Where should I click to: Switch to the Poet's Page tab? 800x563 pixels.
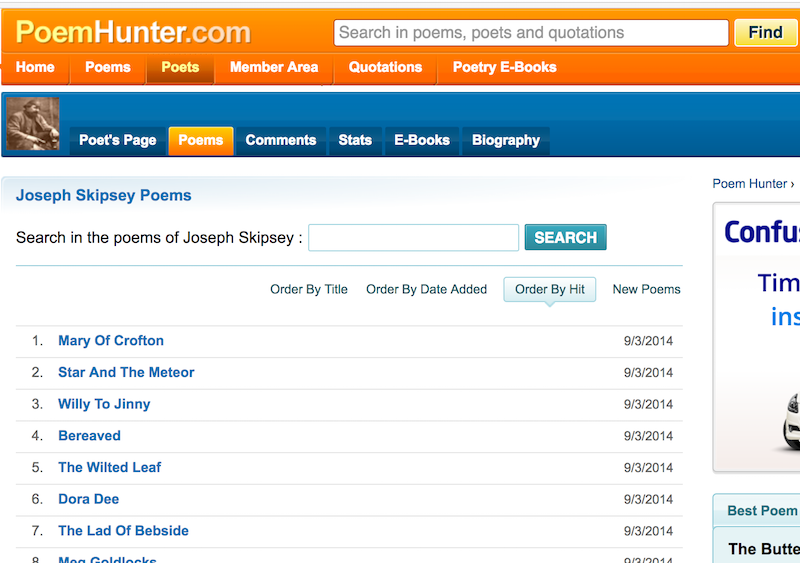point(117,140)
